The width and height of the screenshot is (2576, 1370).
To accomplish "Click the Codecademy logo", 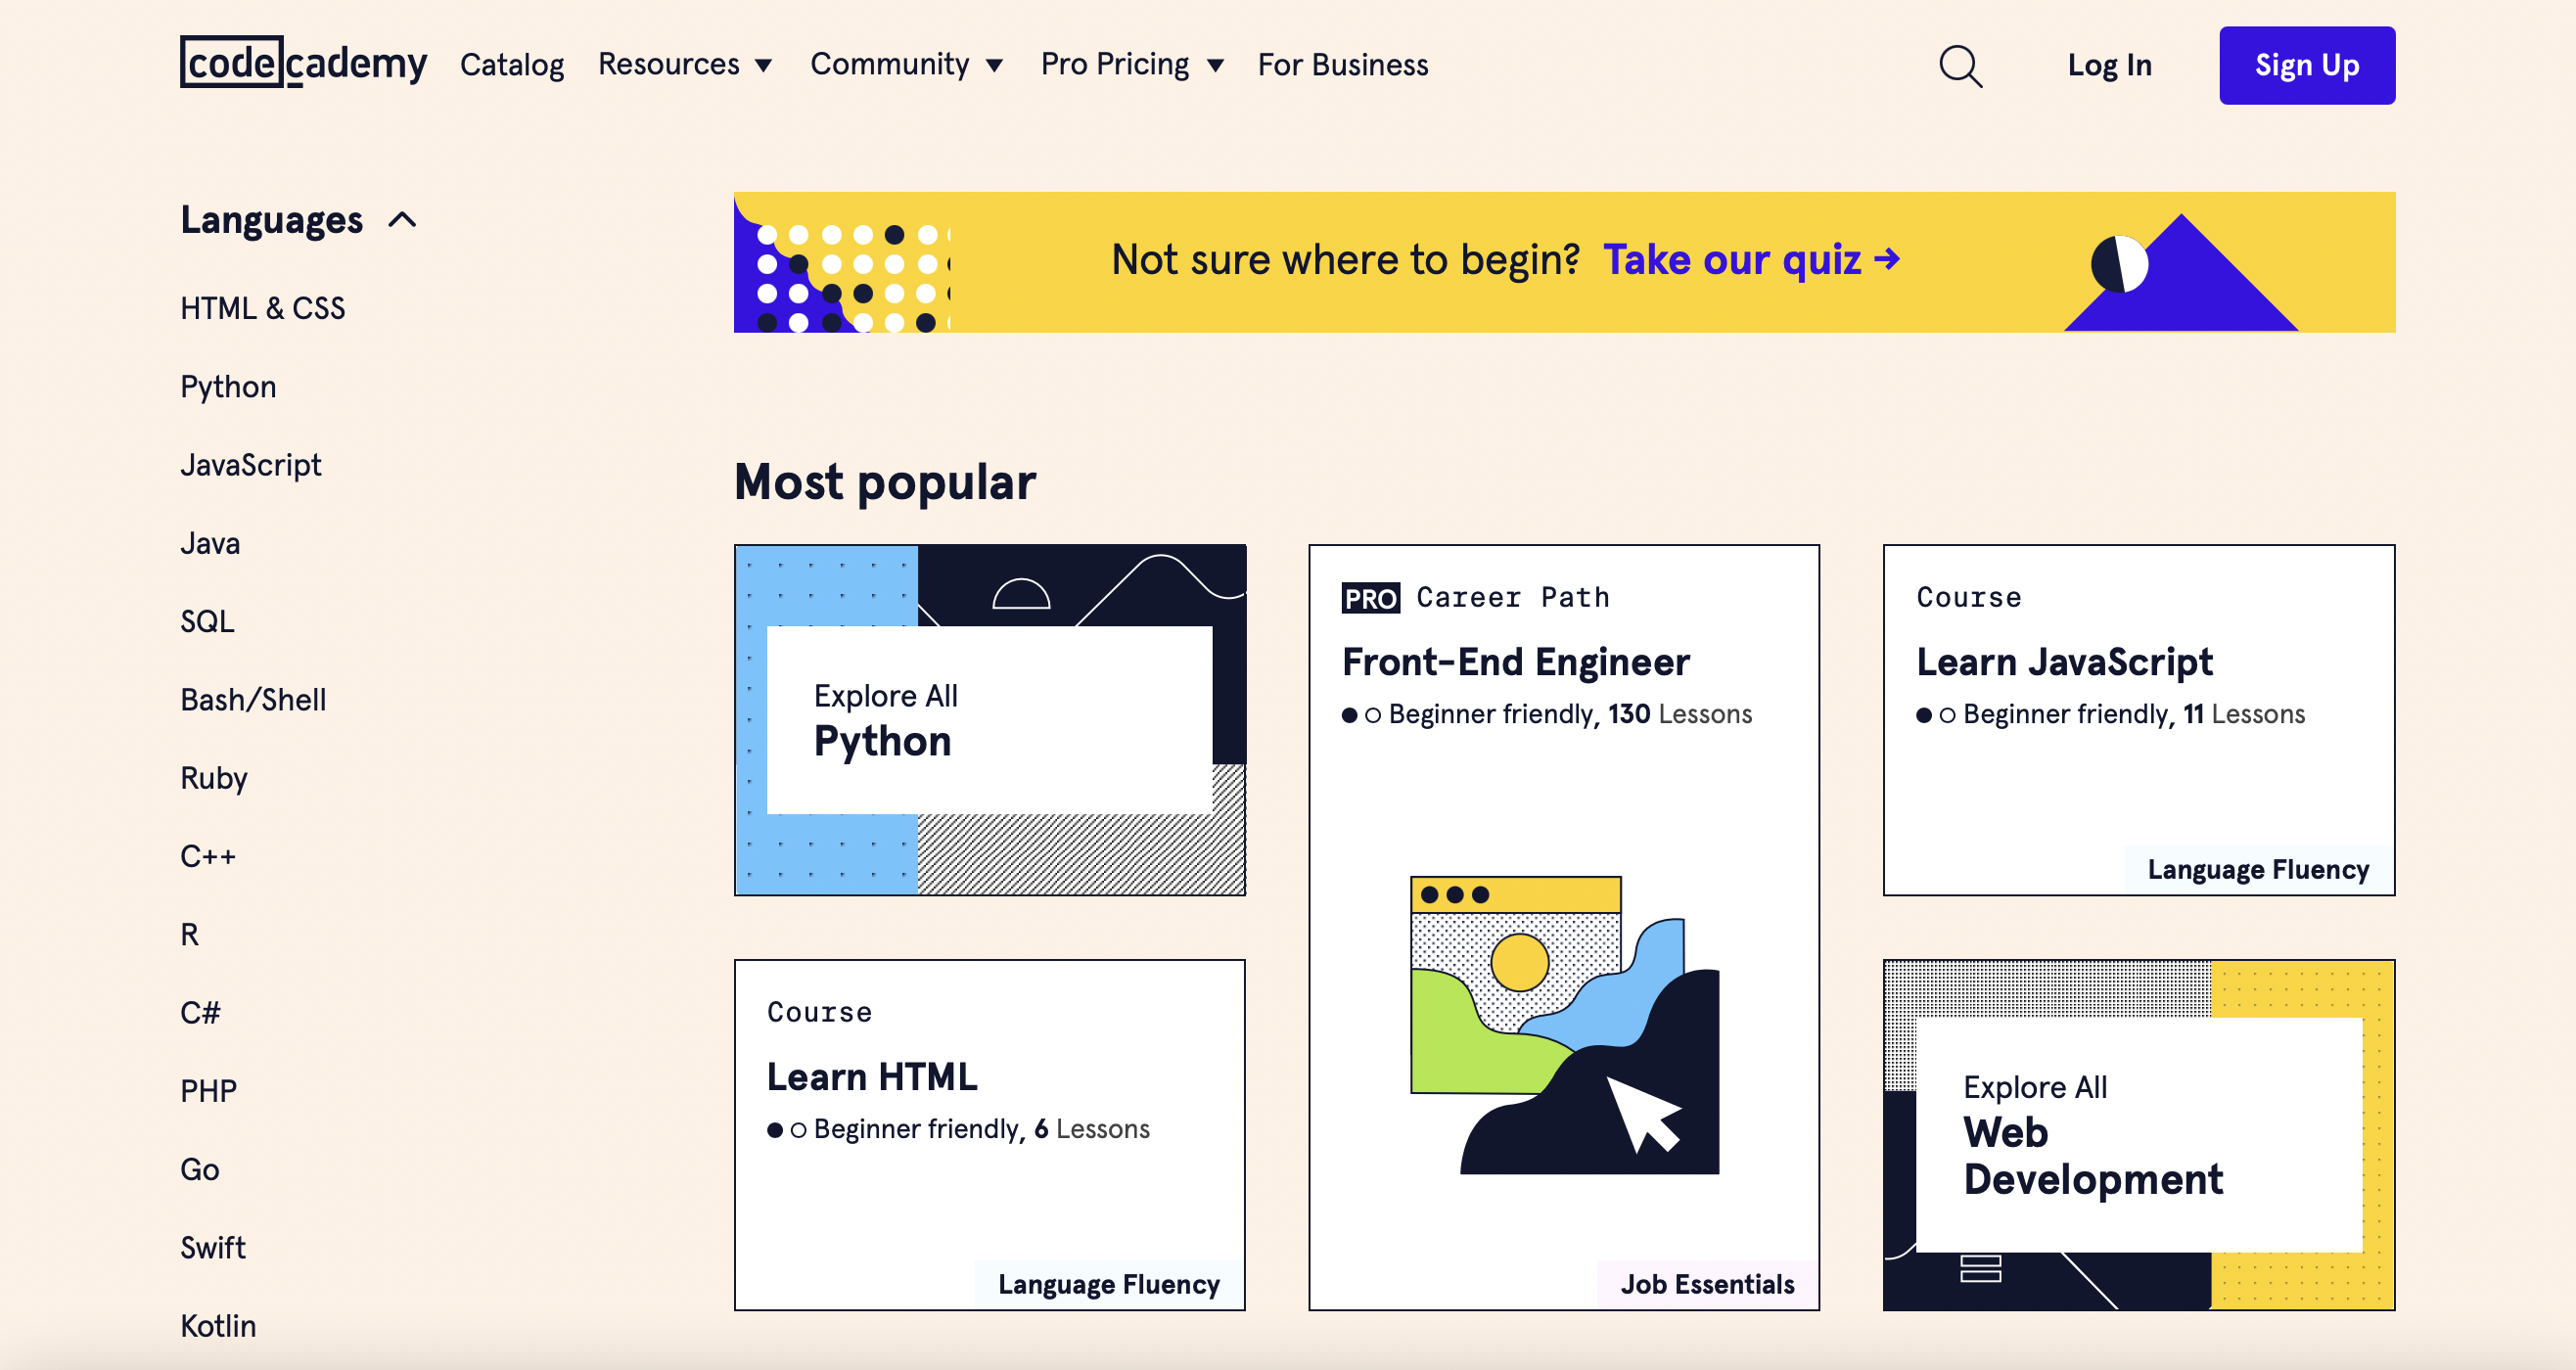I will coord(303,63).
